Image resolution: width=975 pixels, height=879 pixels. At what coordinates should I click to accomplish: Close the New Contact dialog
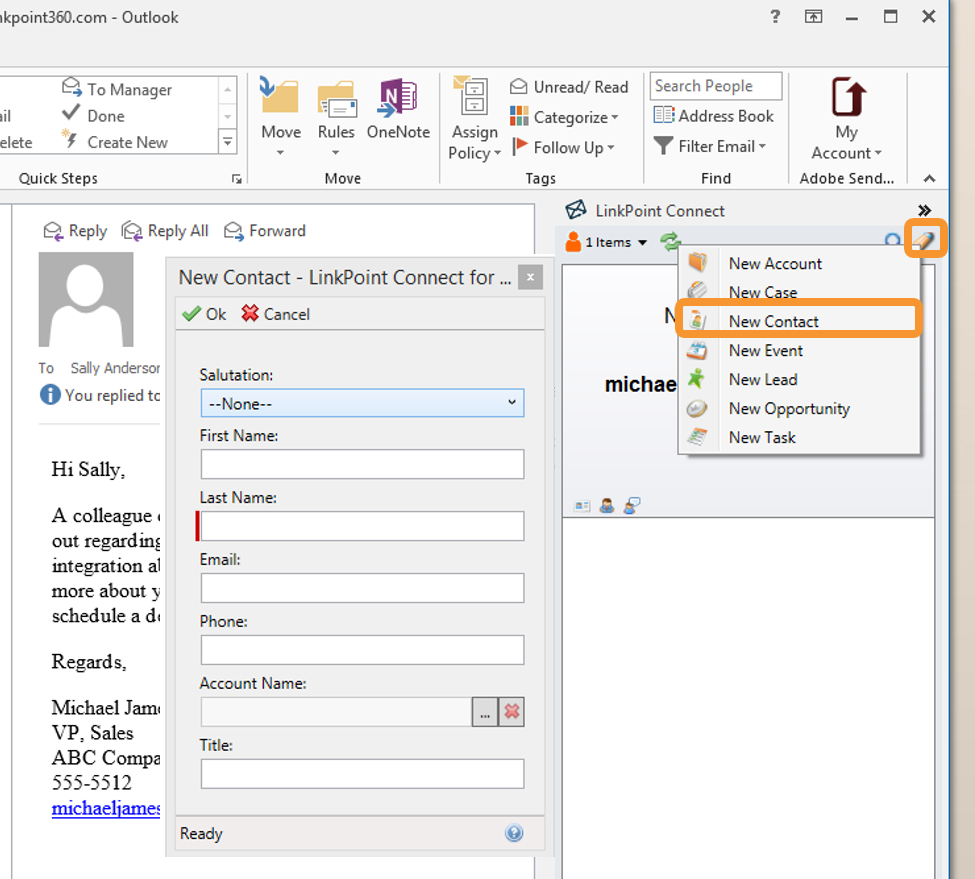(x=530, y=277)
